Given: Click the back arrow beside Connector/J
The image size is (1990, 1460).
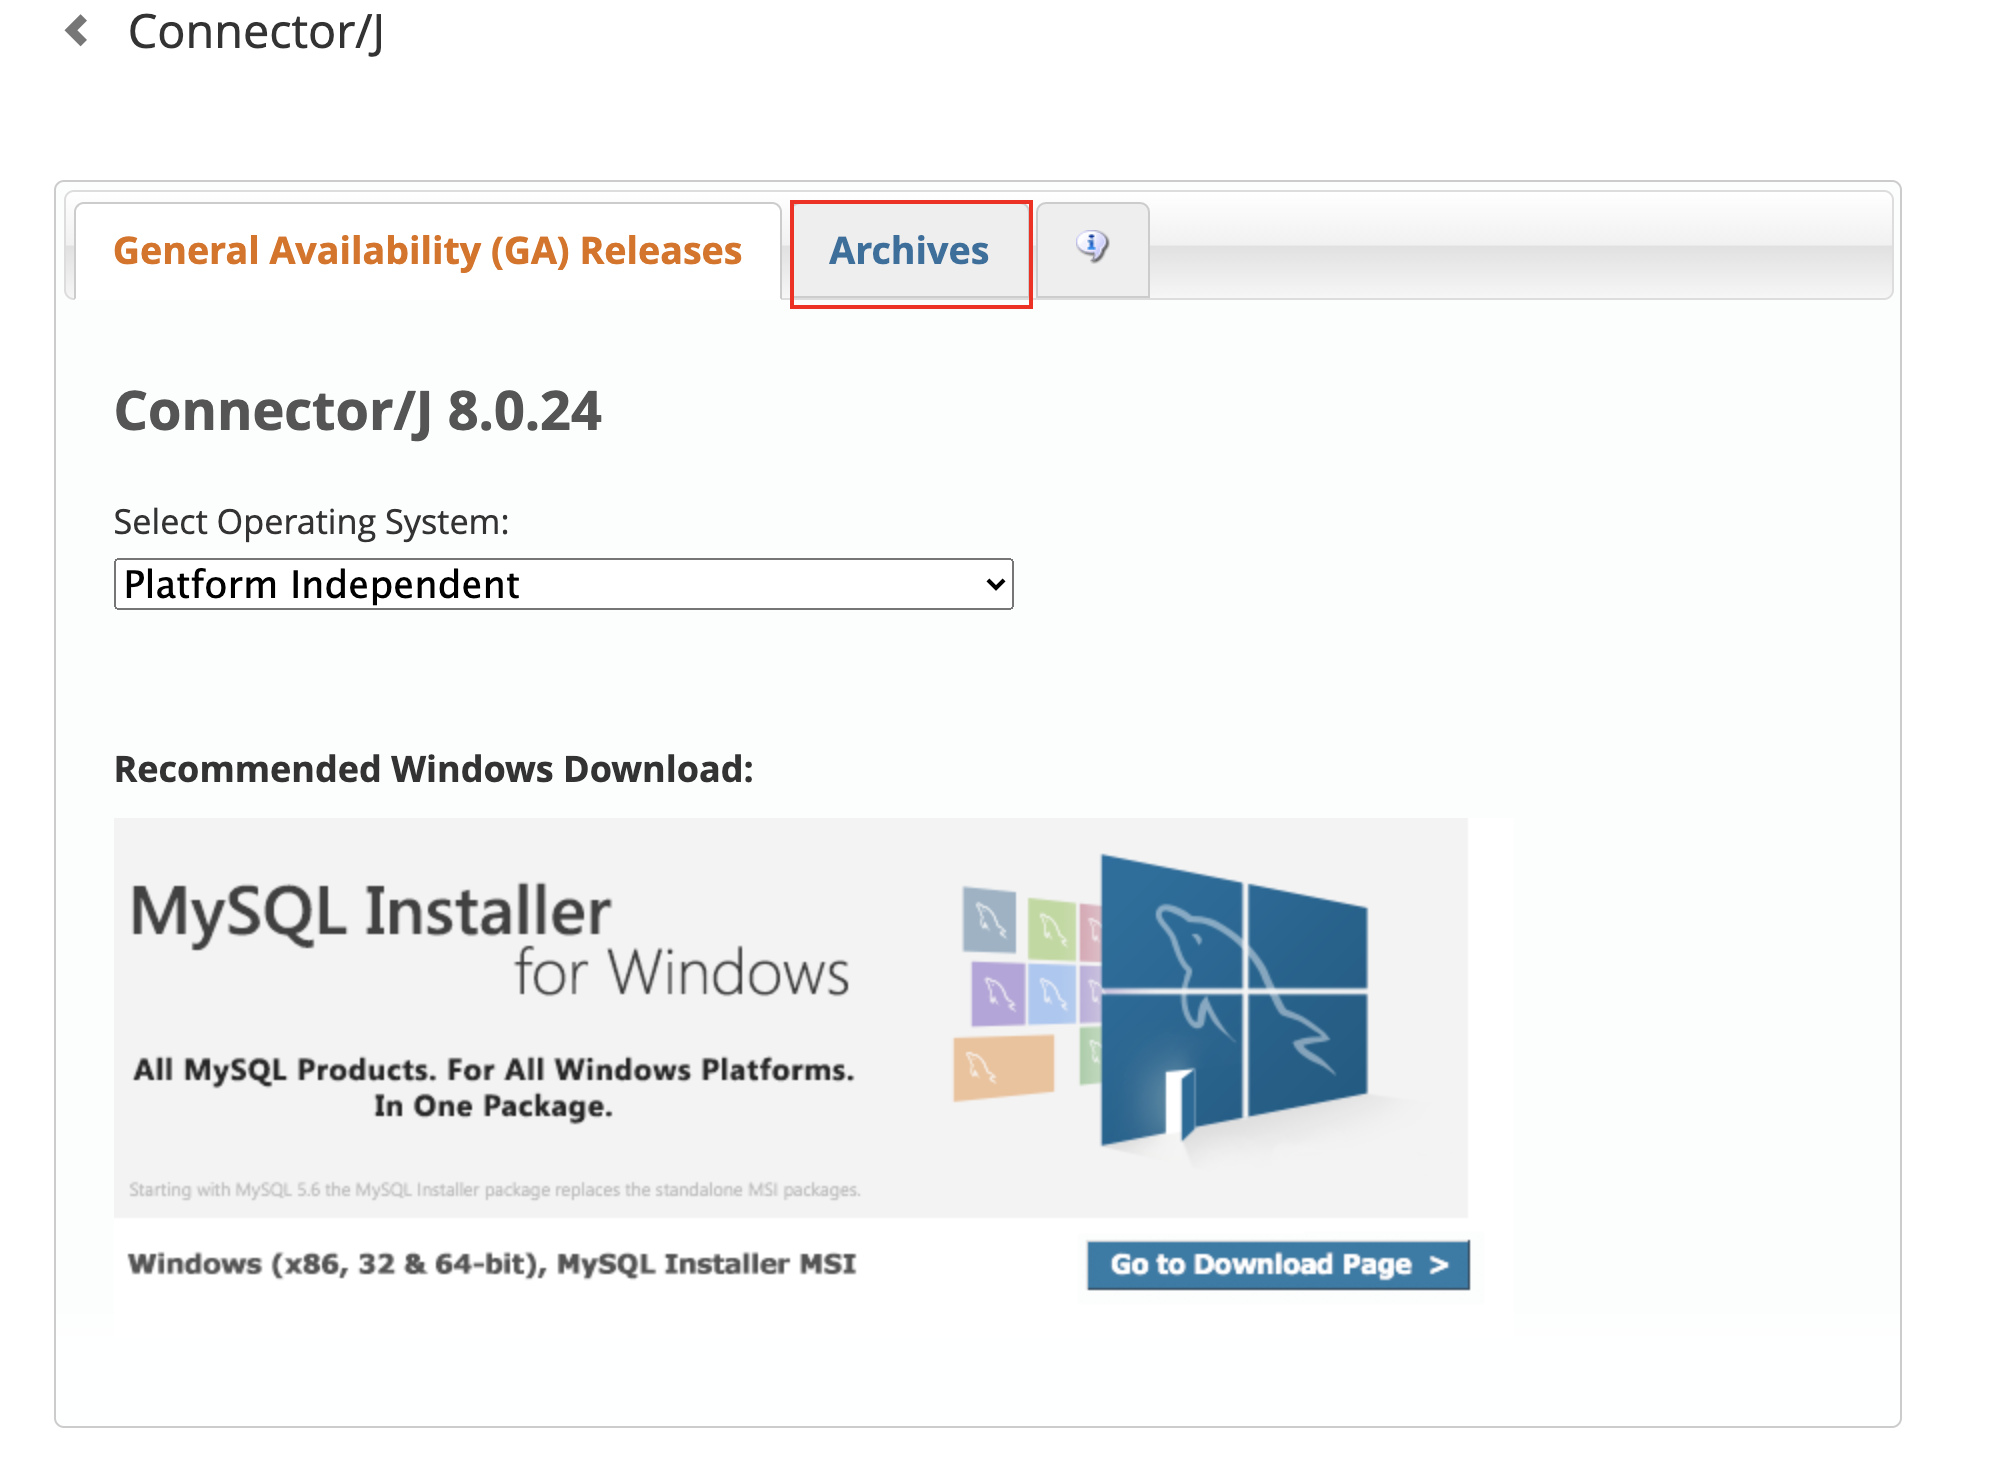Looking at the screenshot, I should (x=77, y=31).
